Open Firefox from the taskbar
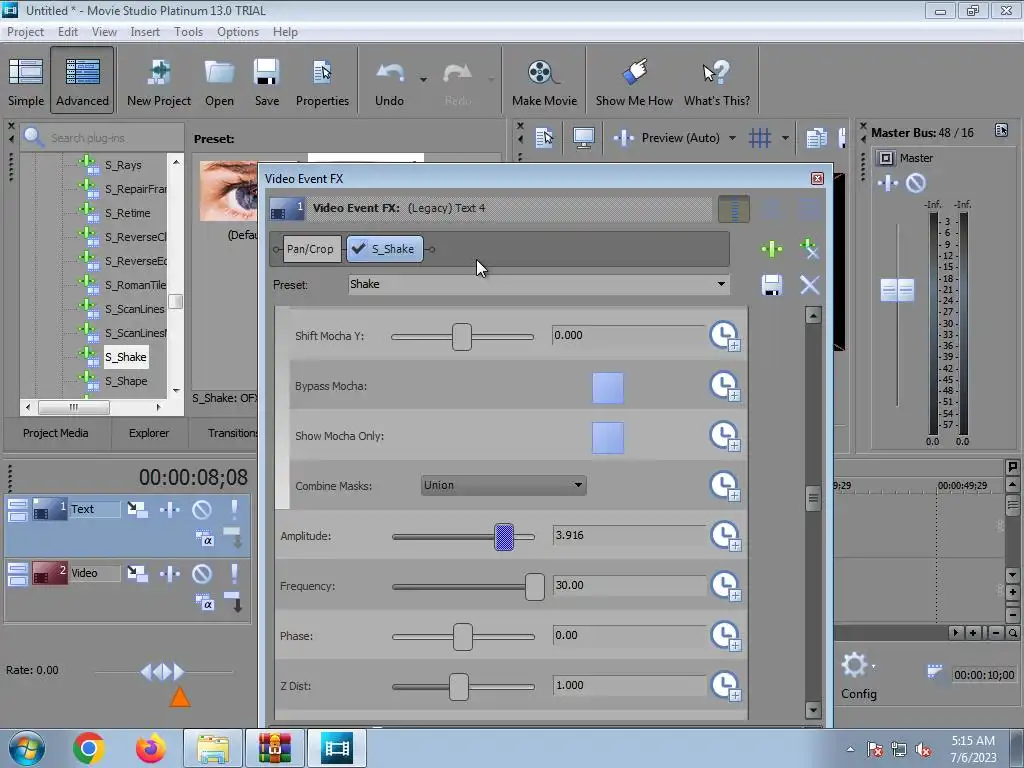Viewport: 1024px width, 768px height. pyautogui.click(x=150, y=748)
